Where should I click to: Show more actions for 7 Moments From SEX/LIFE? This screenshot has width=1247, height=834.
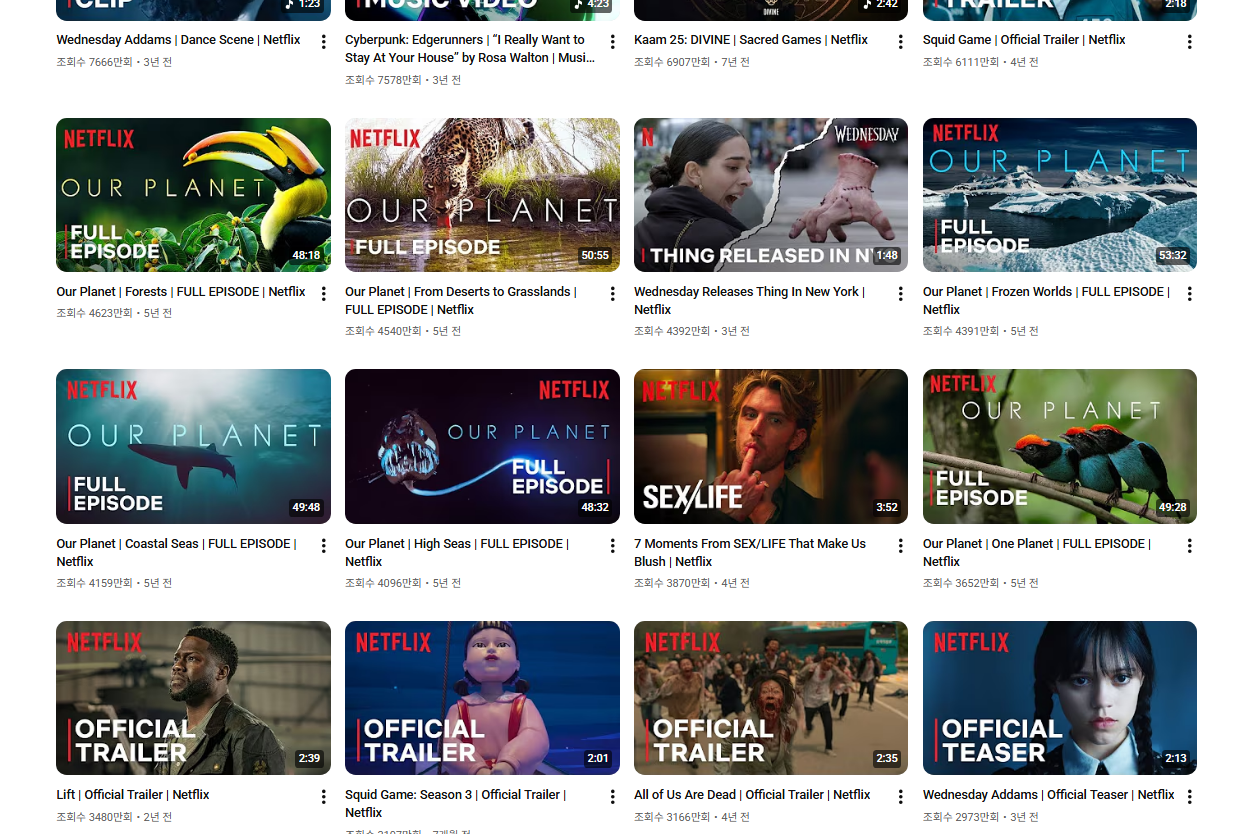pyautogui.click(x=900, y=546)
